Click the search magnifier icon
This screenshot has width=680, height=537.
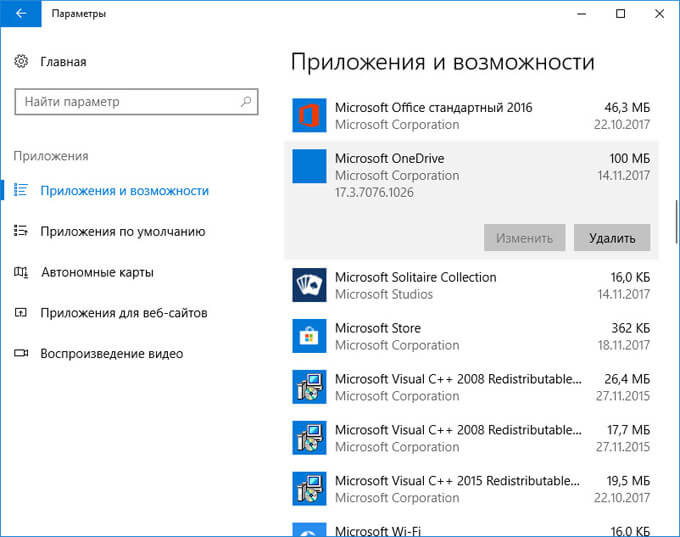243,102
